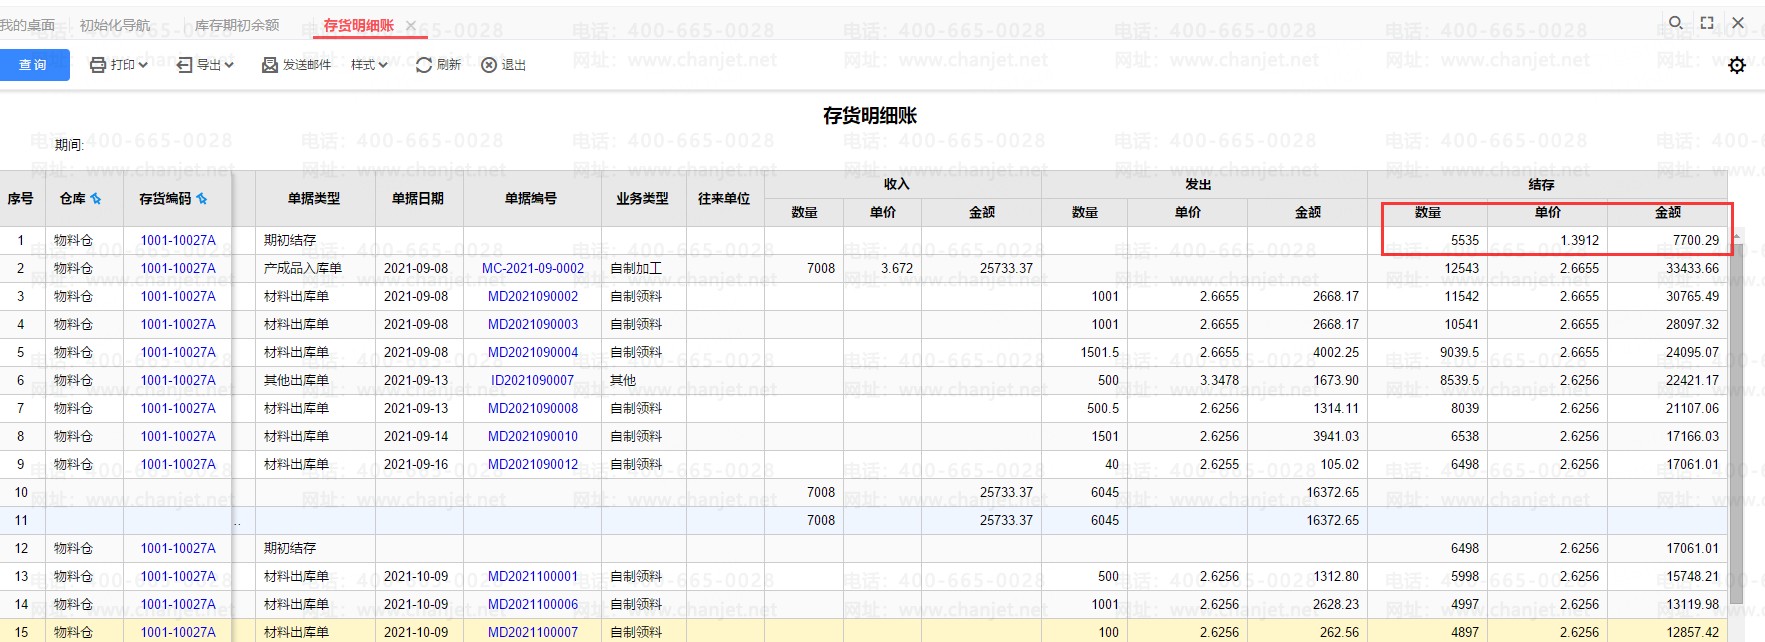Select issue quantity 6045 in row 10
Image resolution: width=1765 pixels, height=642 pixels.
1085,493
